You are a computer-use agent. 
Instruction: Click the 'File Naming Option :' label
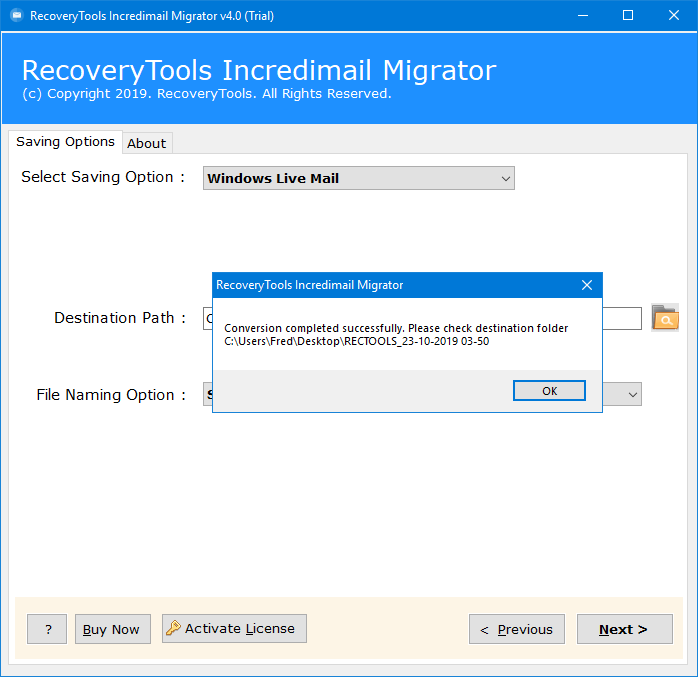[111, 395]
